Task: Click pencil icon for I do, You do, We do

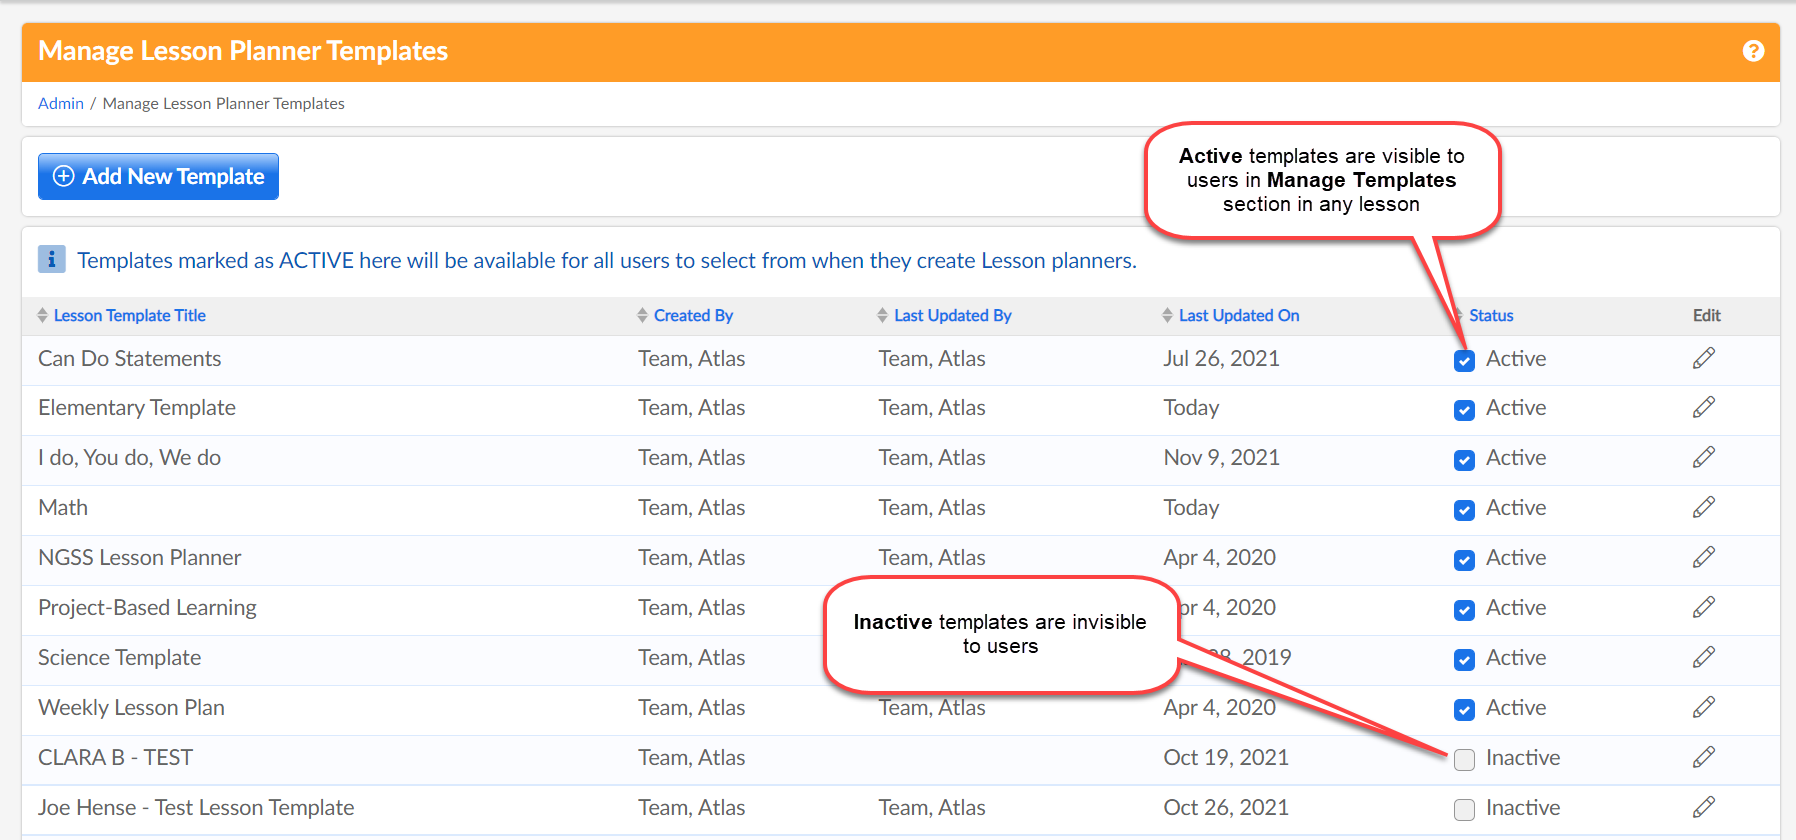Action: pyautogui.click(x=1704, y=458)
